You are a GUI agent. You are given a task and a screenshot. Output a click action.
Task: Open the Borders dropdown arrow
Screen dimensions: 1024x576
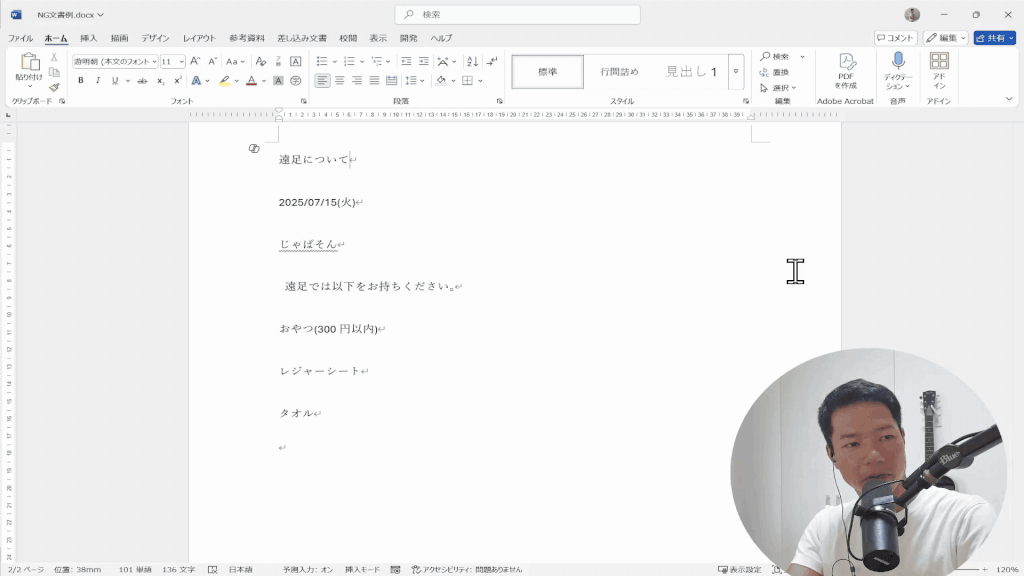point(480,81)
